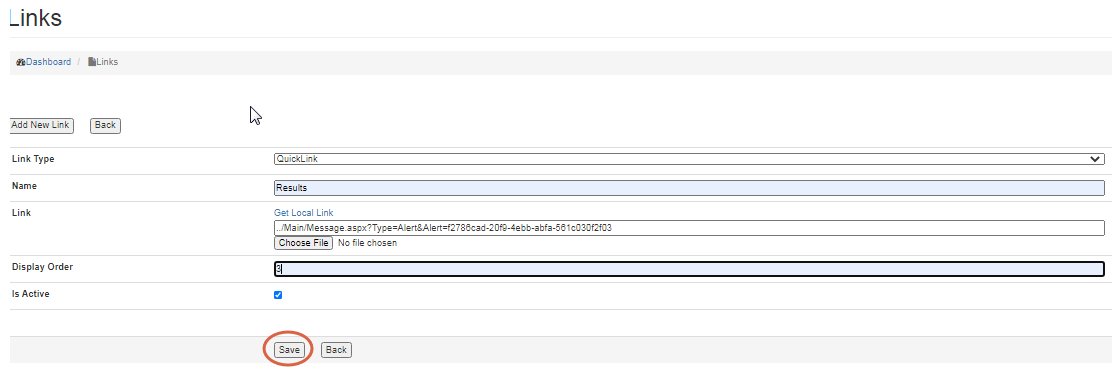Image resolution: width=1112 pixels, height=368 pixels.
Task: Uncheck the Is Active checkbox
Action: click(278, 295)
